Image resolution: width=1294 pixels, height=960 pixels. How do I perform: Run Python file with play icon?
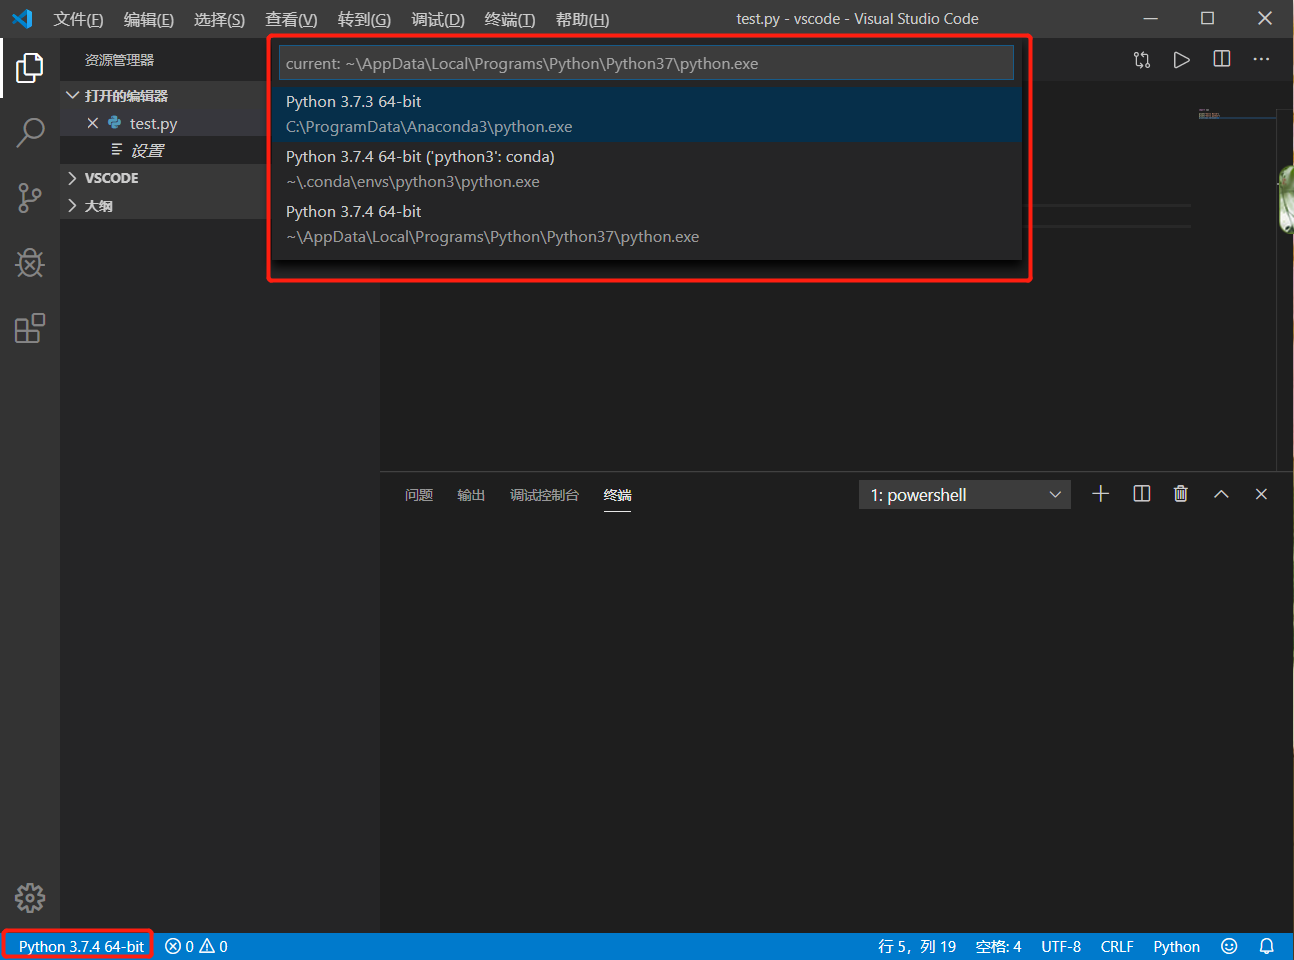click(1182, 60)
